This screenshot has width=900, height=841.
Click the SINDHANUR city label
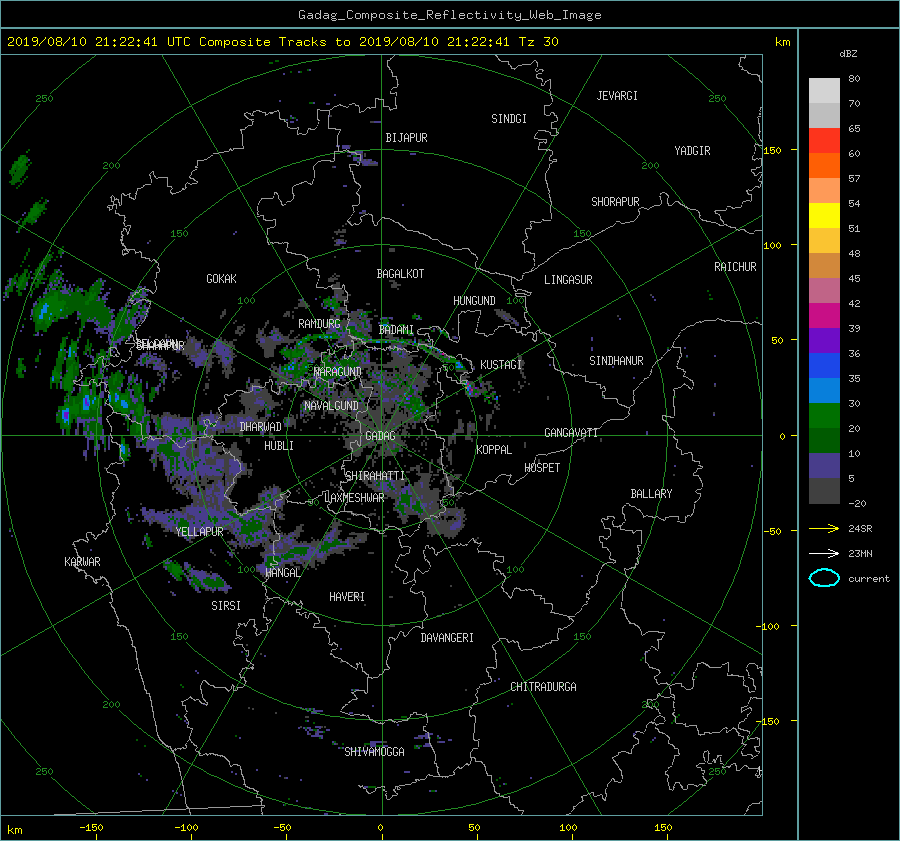tap(616, 361)
